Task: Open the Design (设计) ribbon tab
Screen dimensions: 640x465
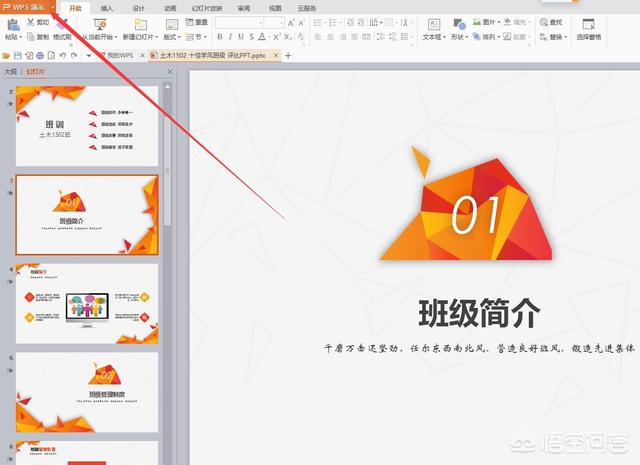Action: [138, 7]
